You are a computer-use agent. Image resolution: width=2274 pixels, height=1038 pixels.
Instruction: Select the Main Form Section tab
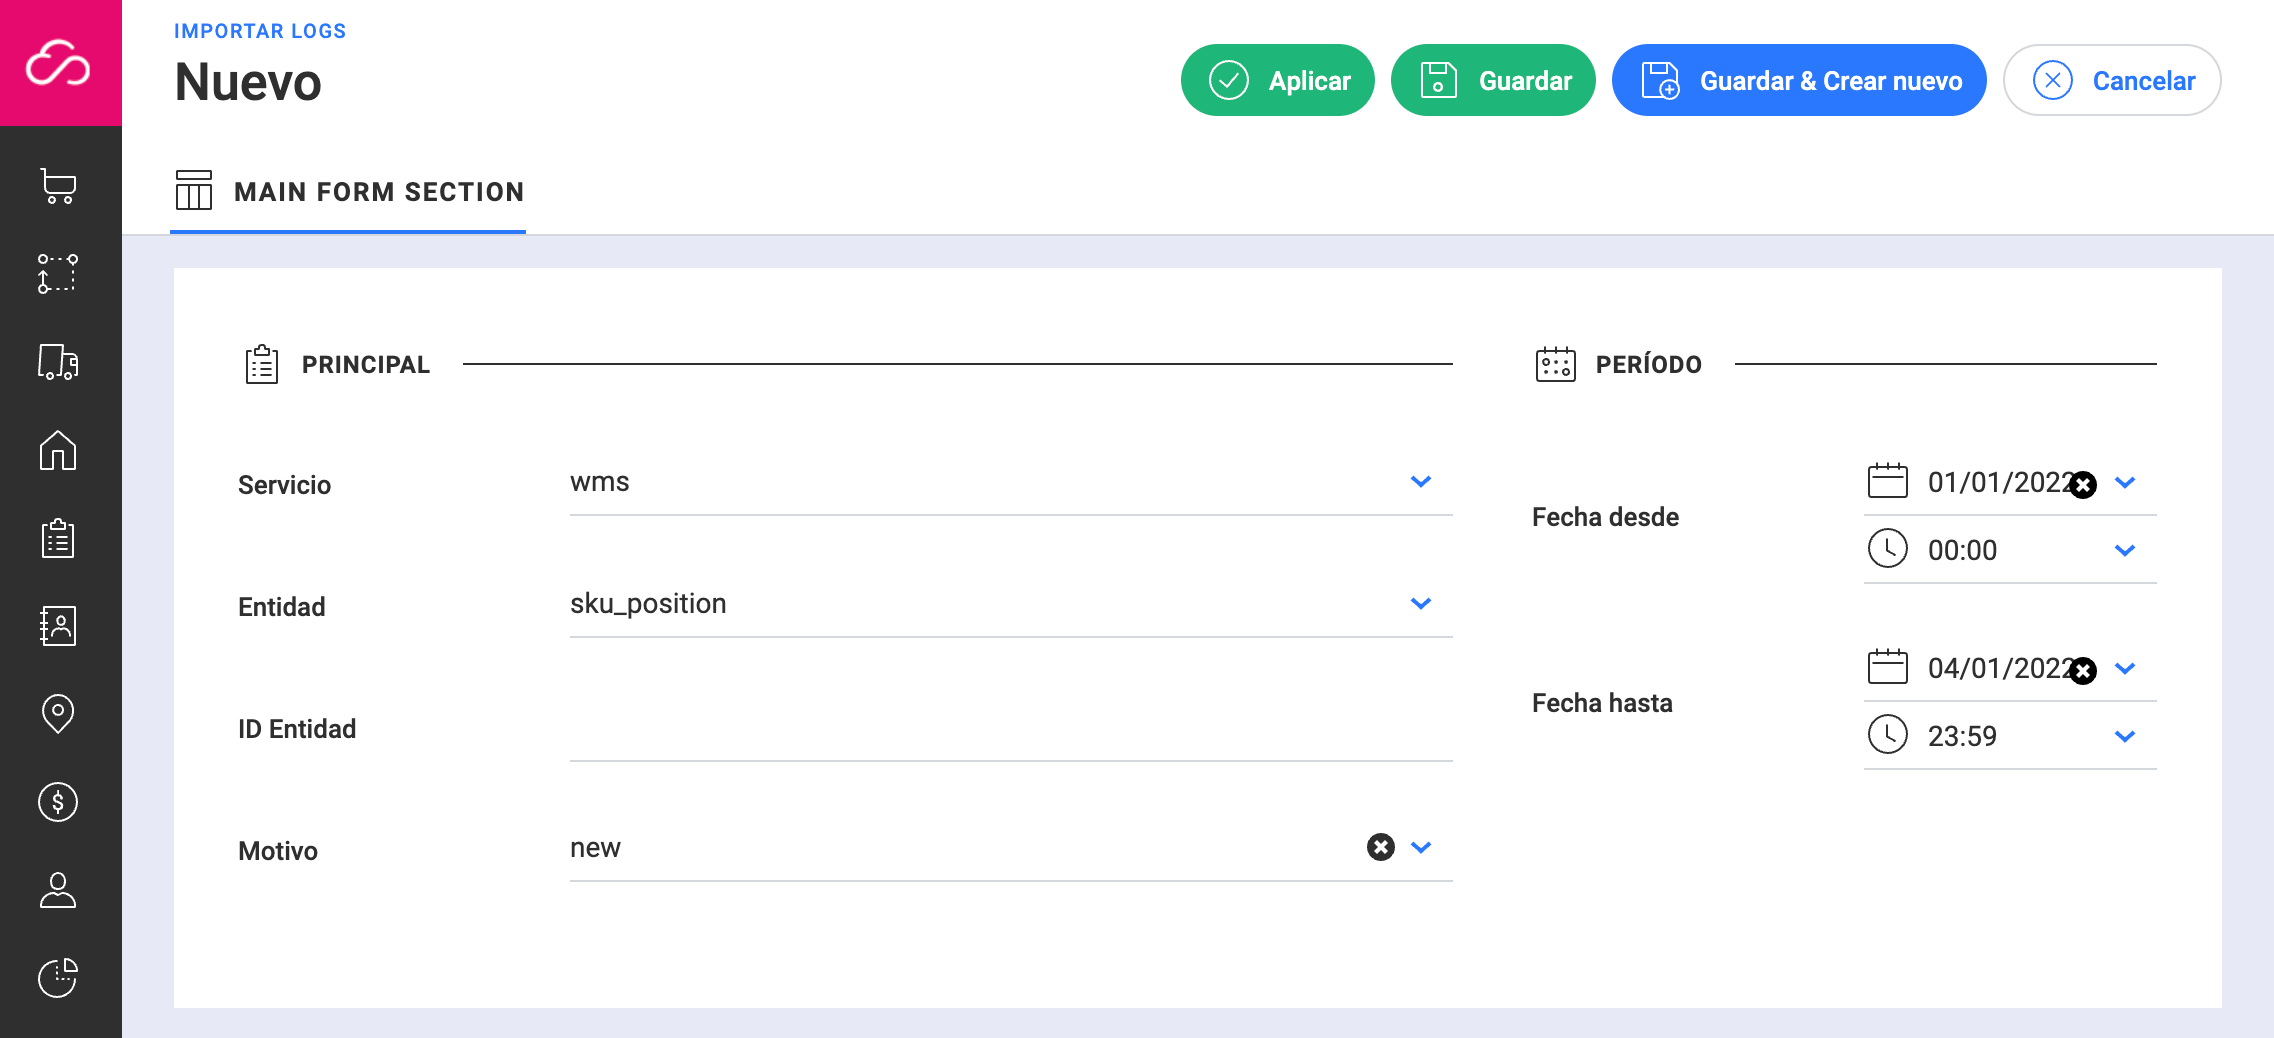point(348,192)
